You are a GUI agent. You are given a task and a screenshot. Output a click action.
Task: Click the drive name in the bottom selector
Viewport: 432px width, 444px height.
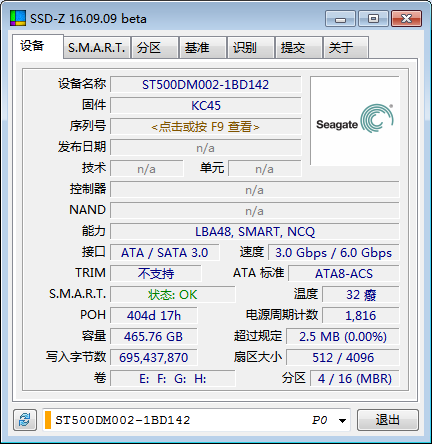tap(123, 420)
